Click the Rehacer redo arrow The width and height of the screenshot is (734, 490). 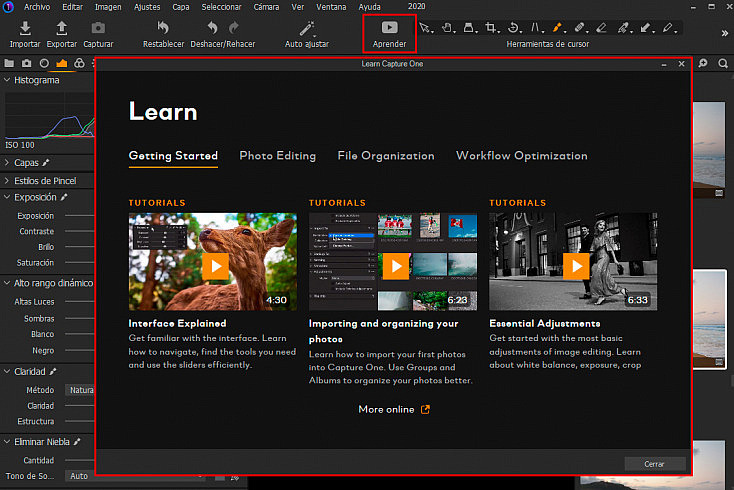[x=234, y=28]
